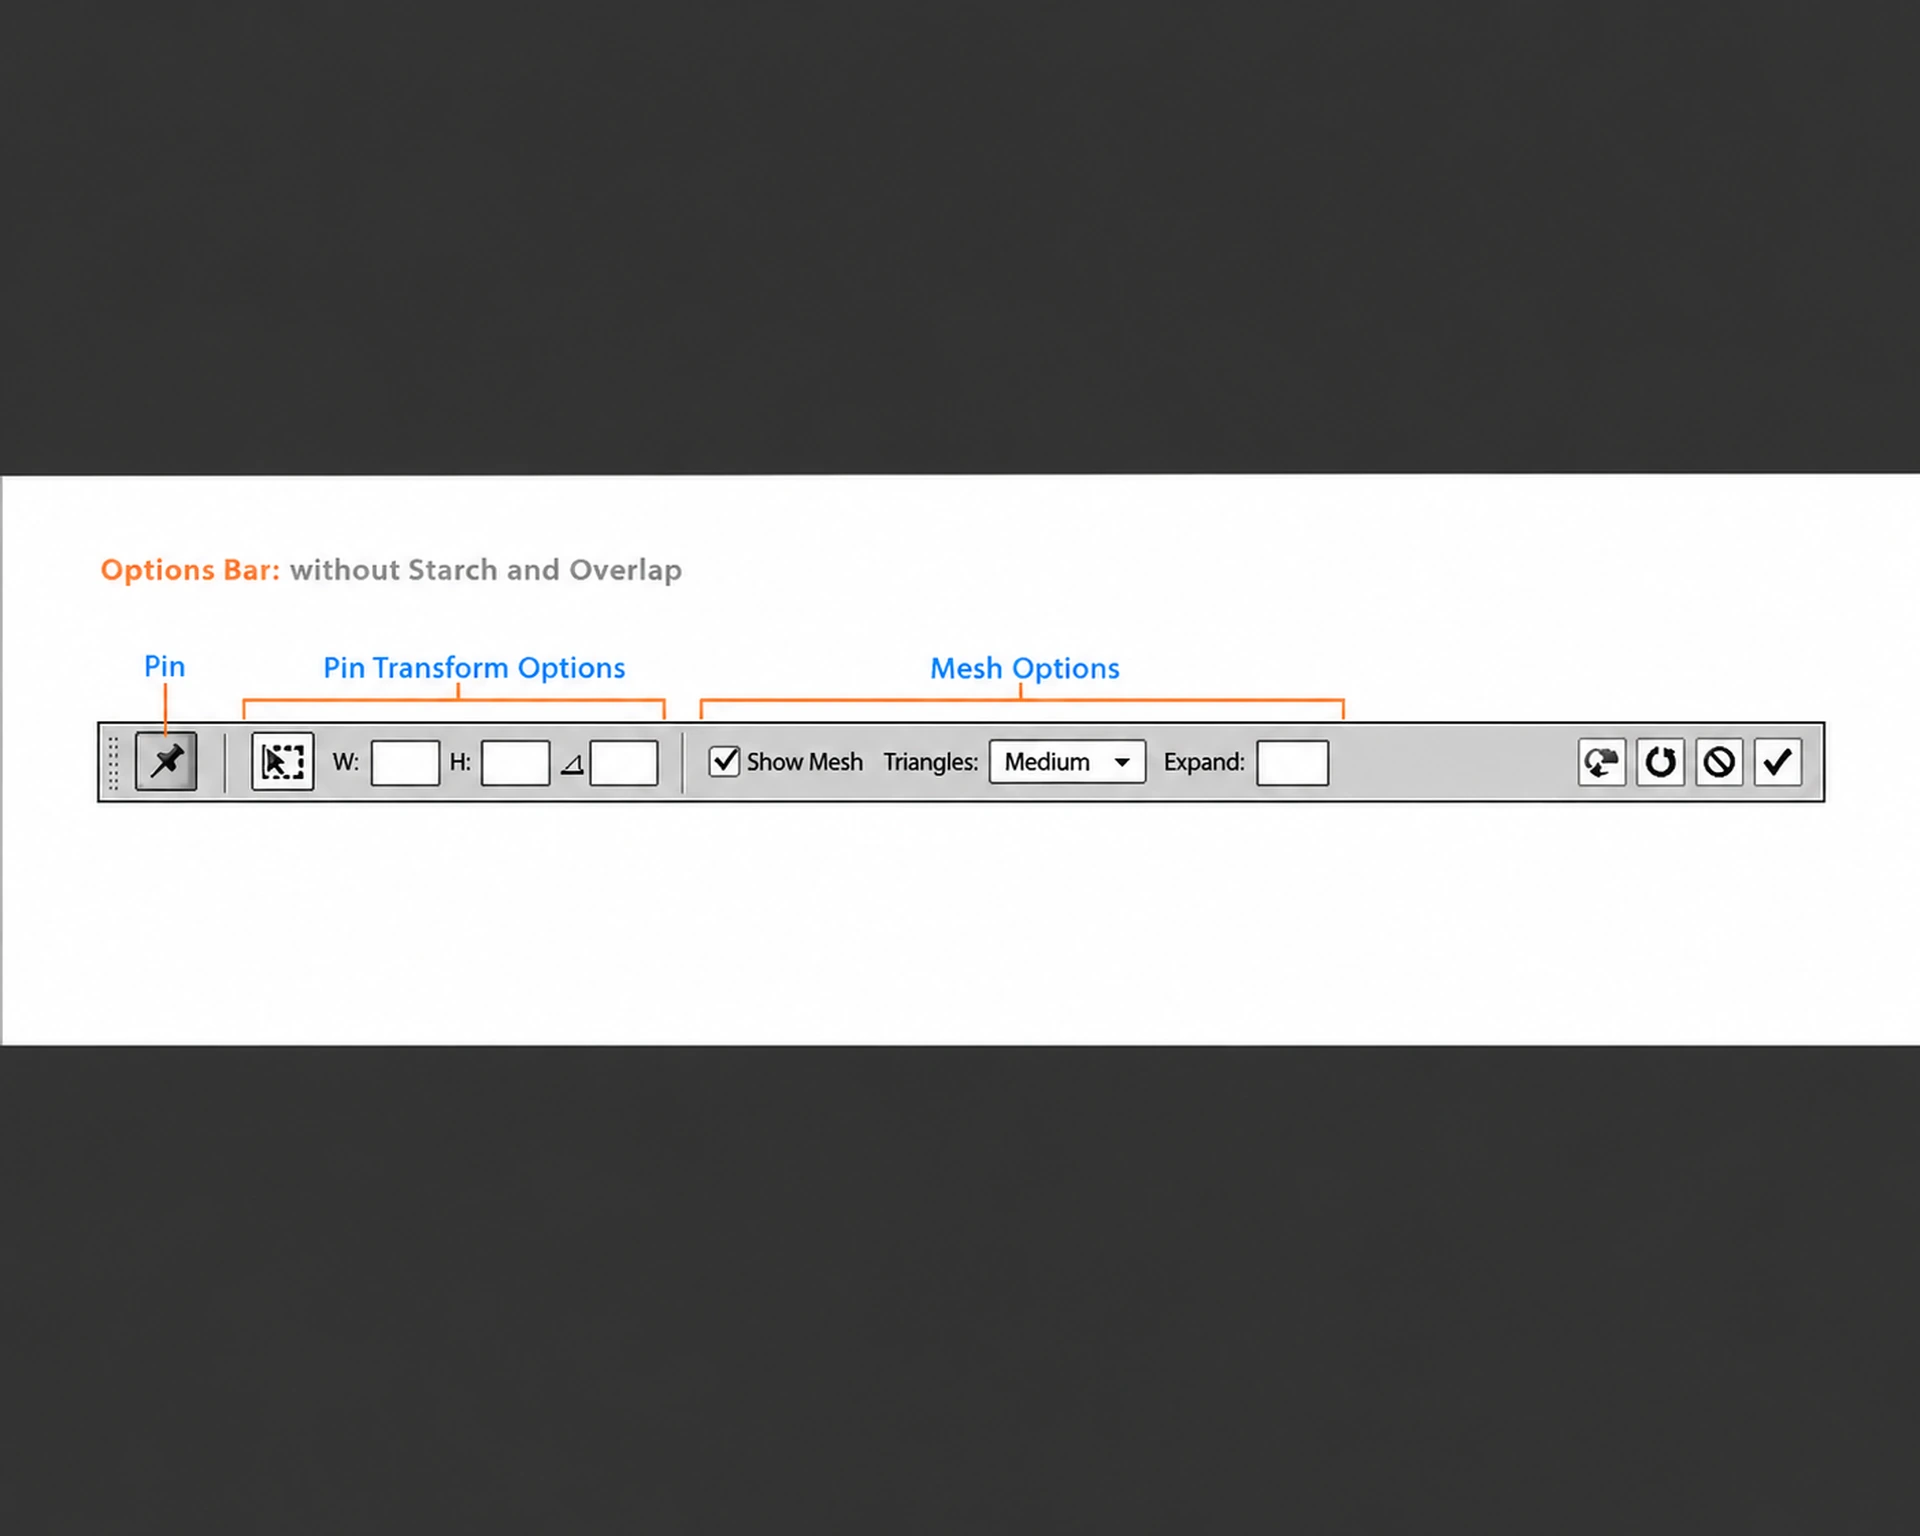Click the angle triangle icon
The width and height of the screenshot is (1920, 1536).
(x=572, y=765)
